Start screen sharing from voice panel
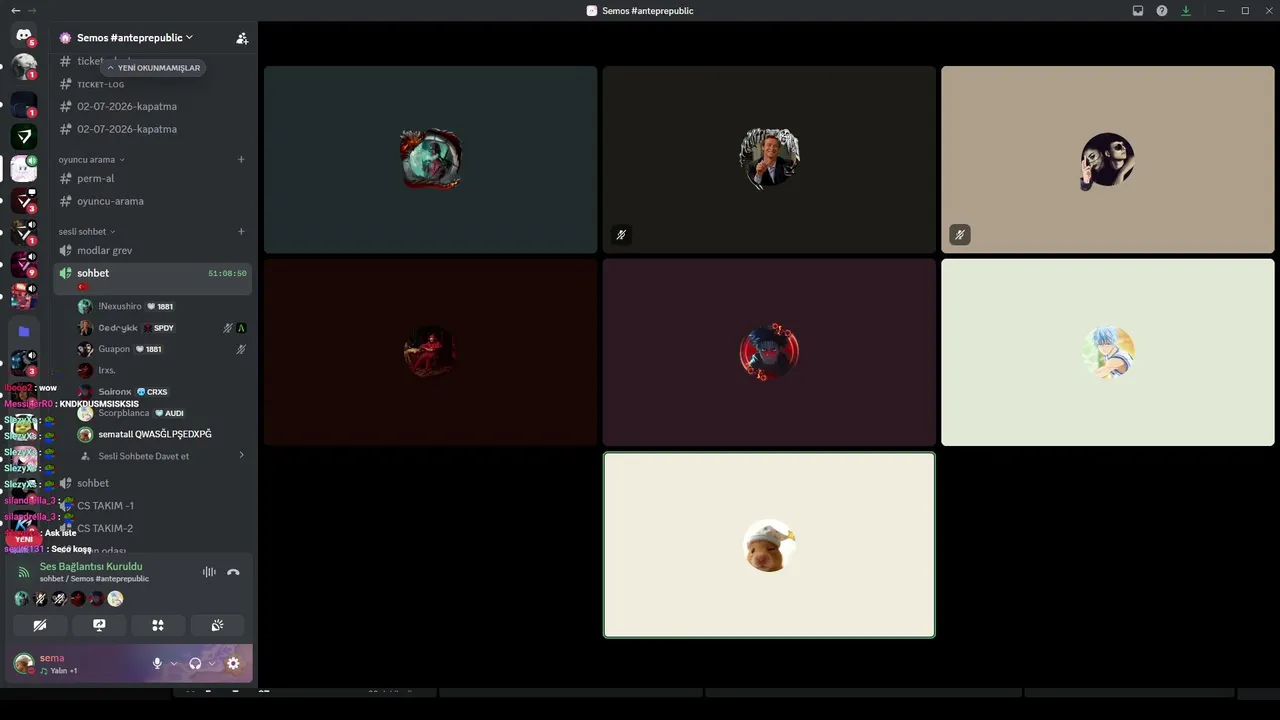 99,625
